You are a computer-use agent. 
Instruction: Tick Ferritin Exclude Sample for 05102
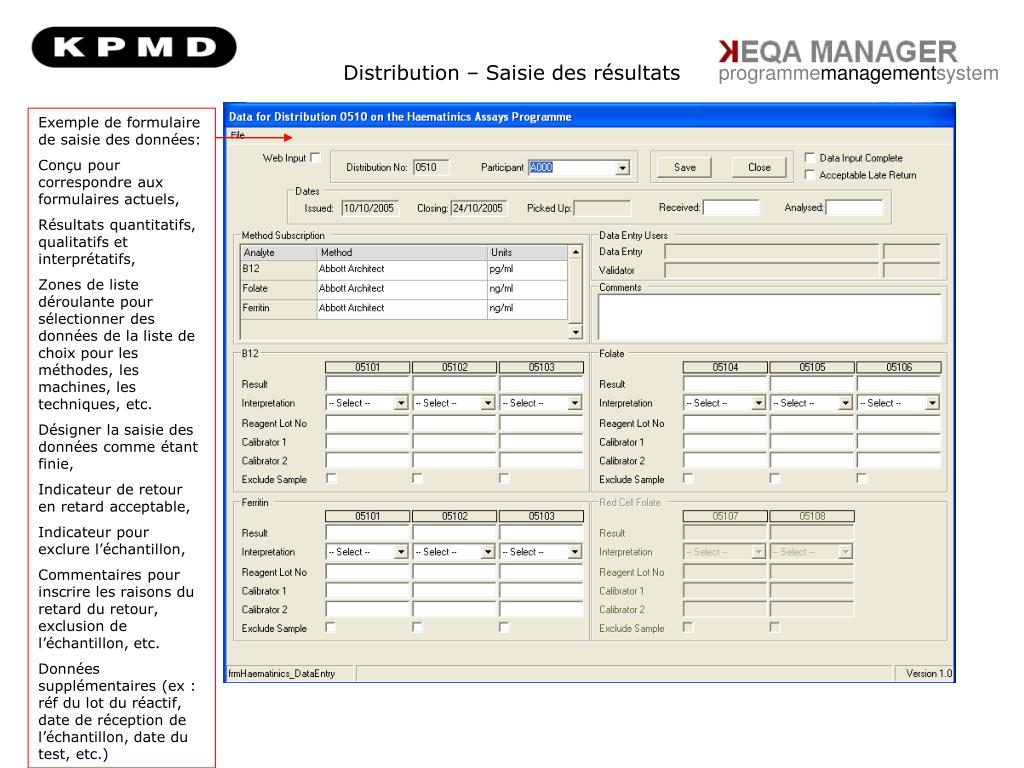click(x=417, y=628)
